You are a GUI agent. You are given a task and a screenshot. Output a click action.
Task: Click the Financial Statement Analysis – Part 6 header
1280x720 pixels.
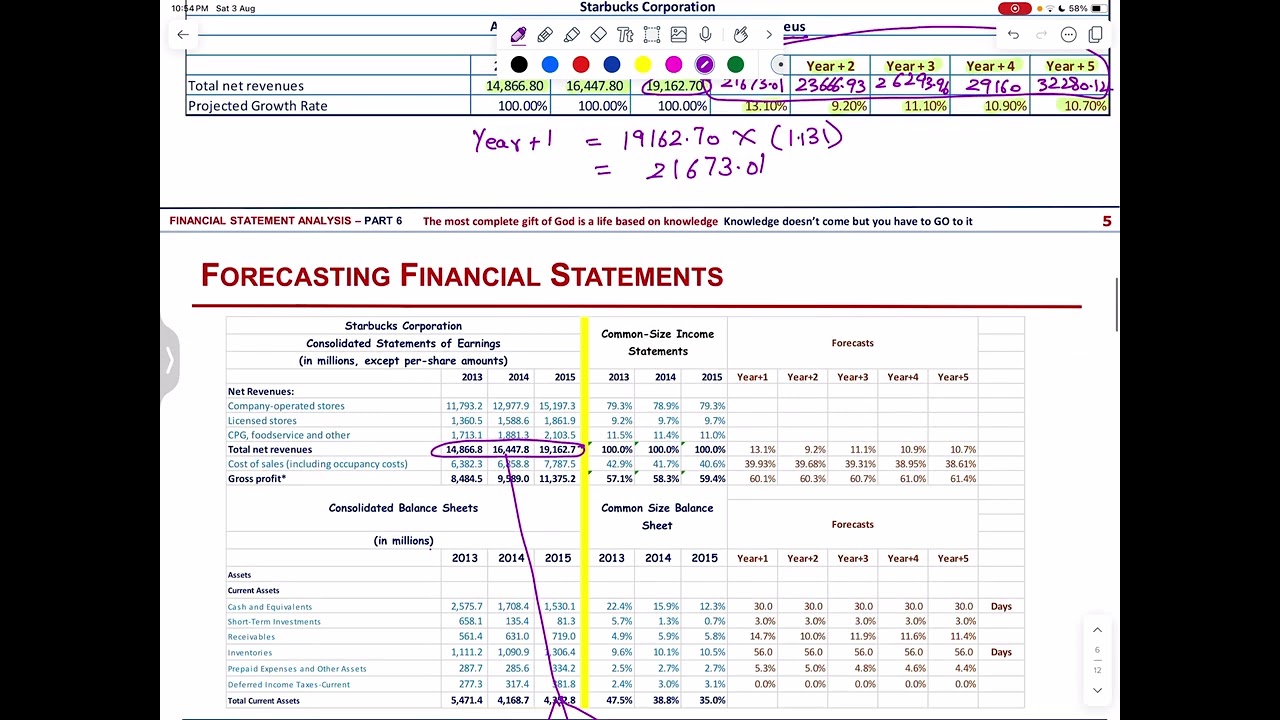tap(286, 221)
